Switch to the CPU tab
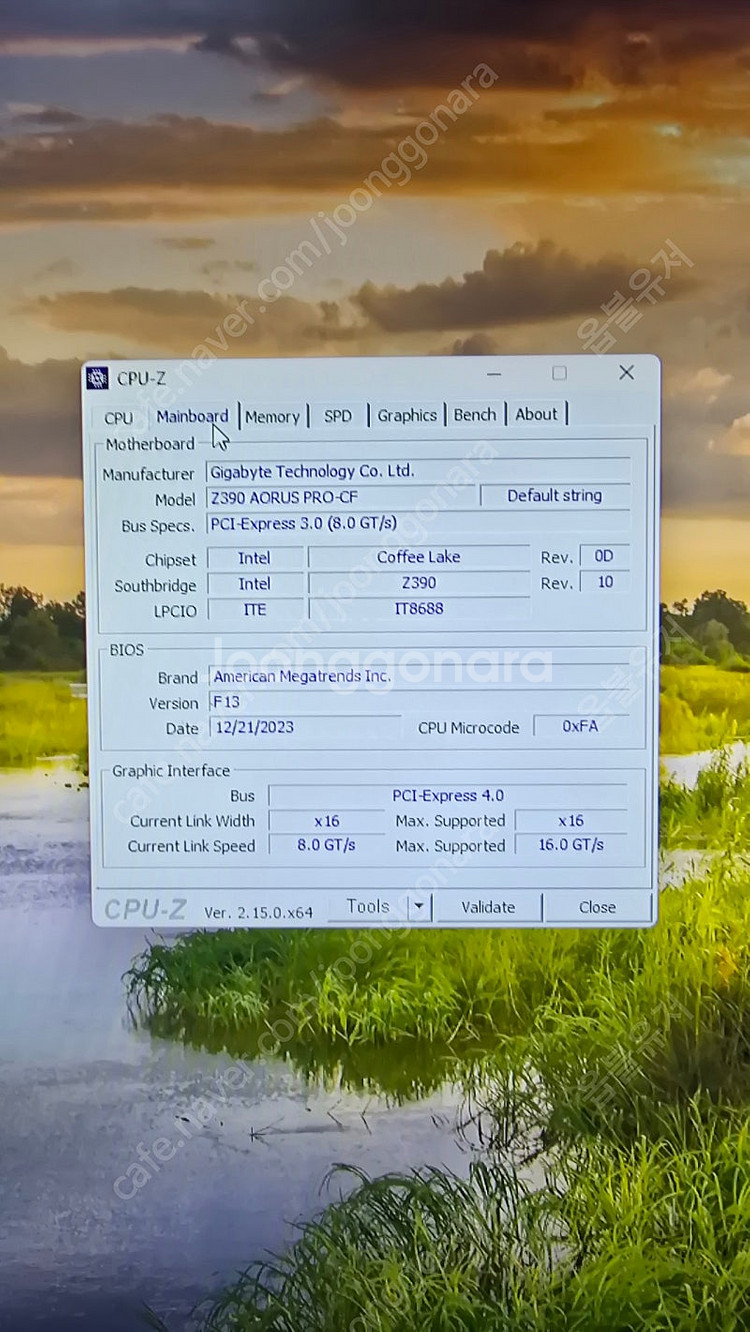750x1332 pixels. 119,417
